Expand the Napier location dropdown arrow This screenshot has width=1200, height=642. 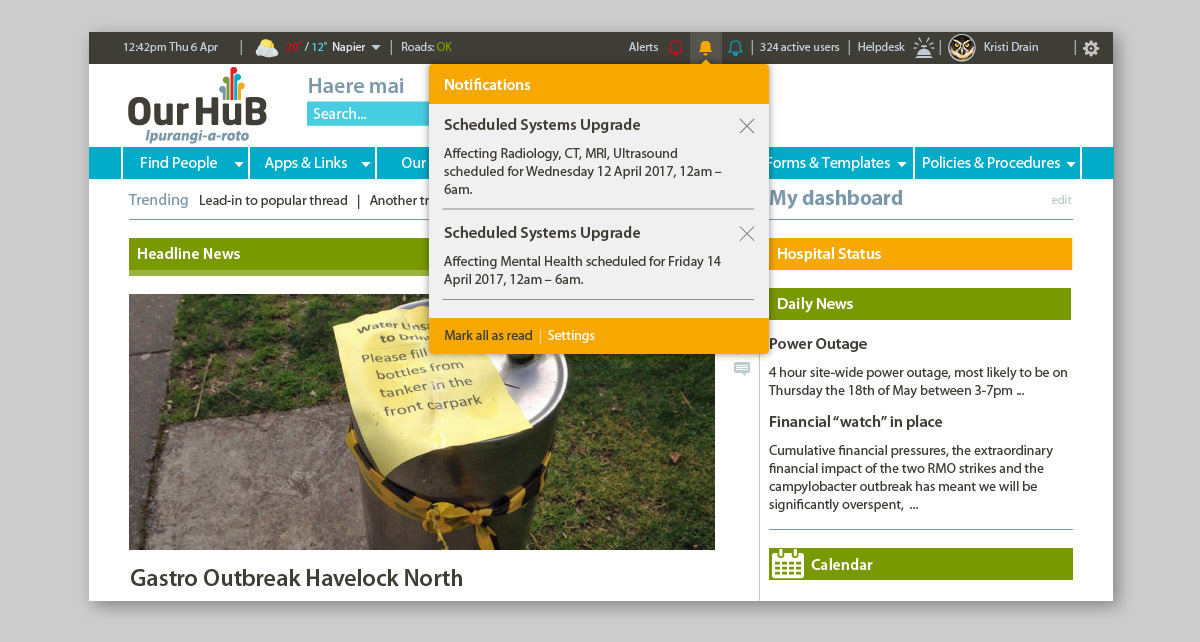(376, 48)
